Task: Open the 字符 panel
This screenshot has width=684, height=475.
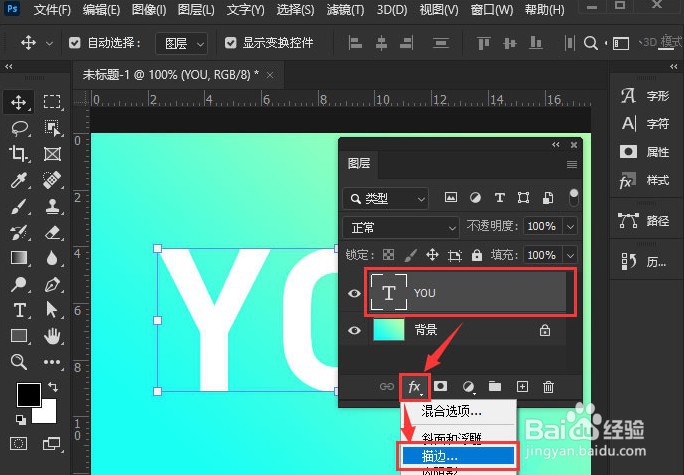Action: pos(645,124)
